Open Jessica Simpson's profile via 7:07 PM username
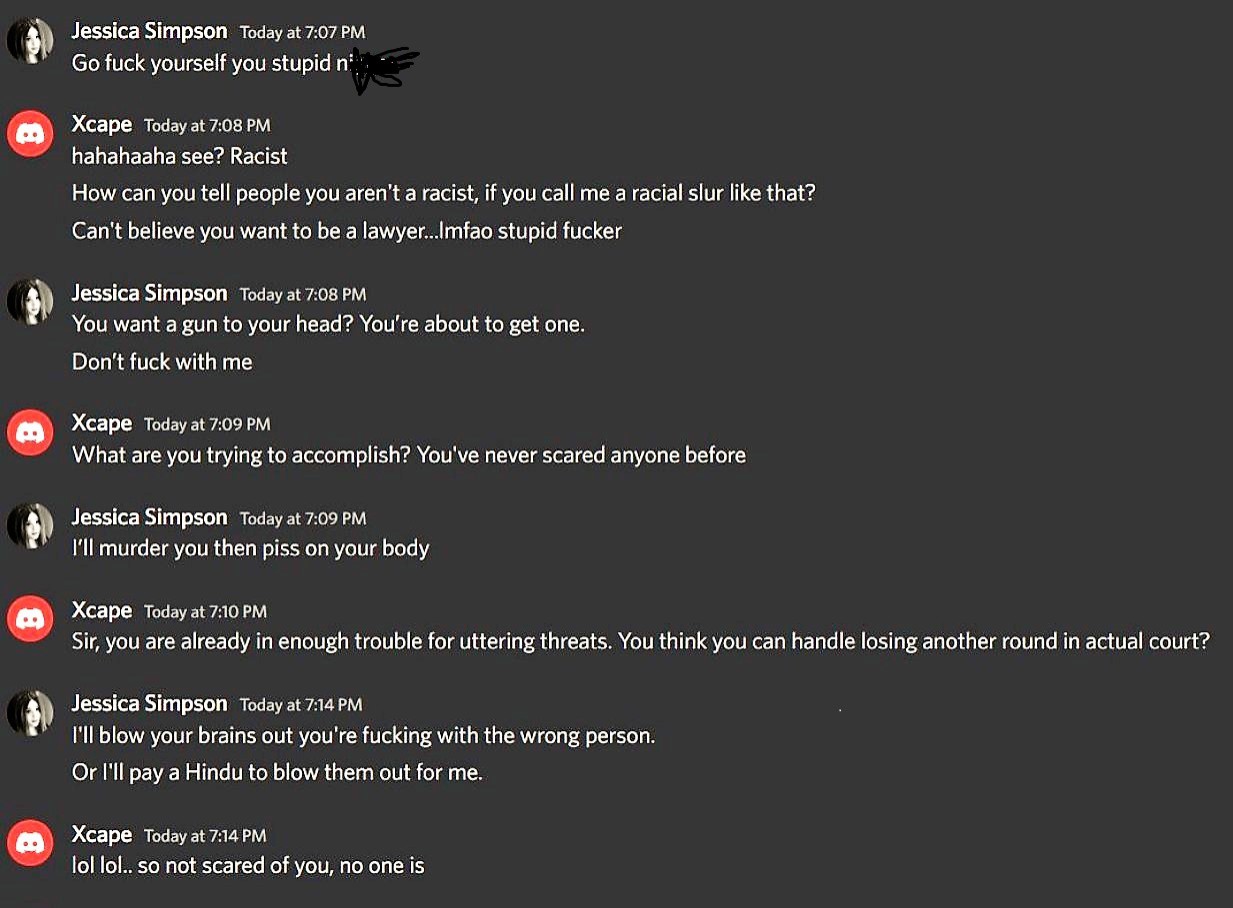This screenshot has width=1233, height=908. coord(149,31)
